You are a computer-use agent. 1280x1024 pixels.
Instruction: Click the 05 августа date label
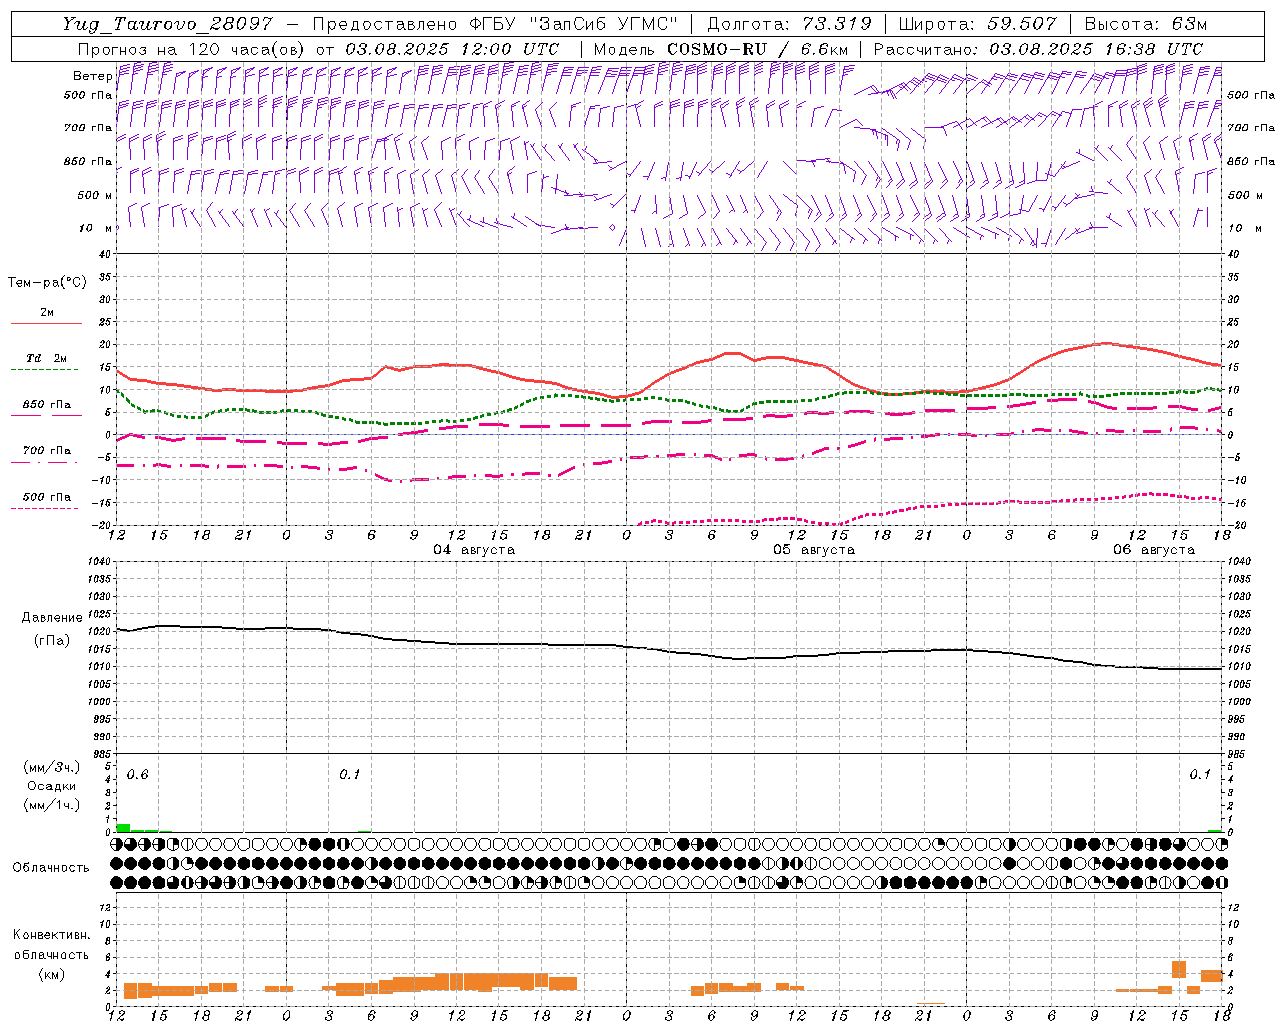pos(814,550)
